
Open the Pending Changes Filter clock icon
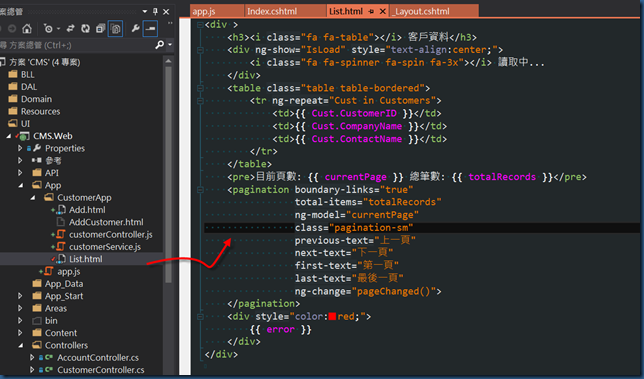click(x=48, y=28)
